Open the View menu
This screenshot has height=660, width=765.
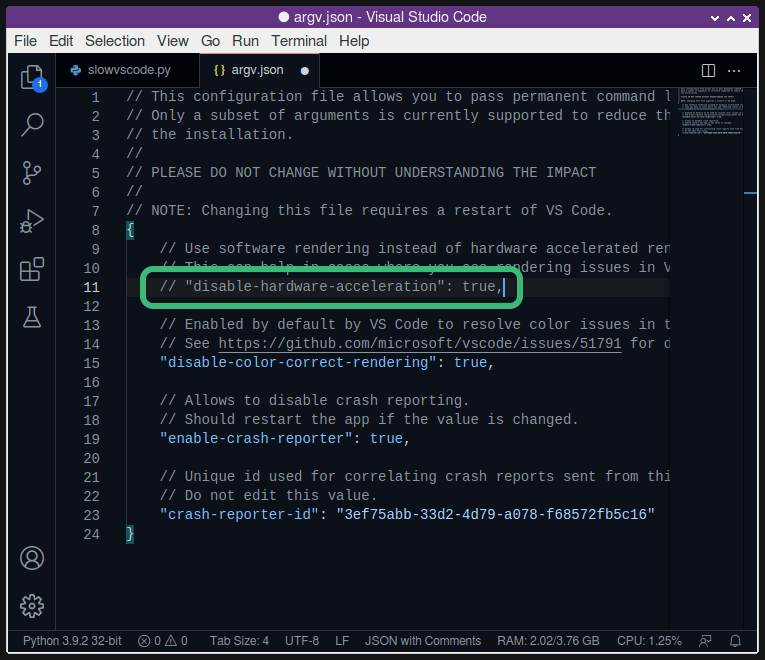(x=173, y=41)
